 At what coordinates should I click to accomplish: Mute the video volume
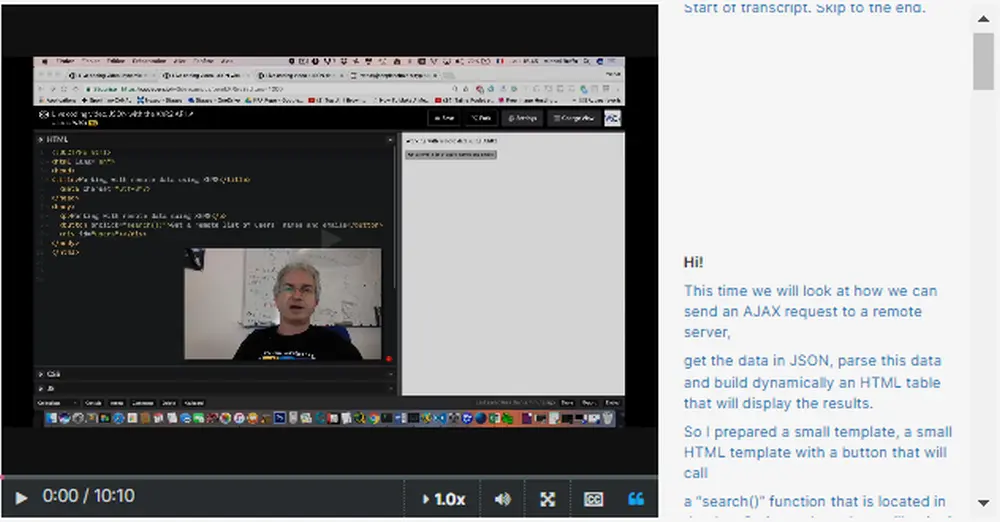point(503,499)
